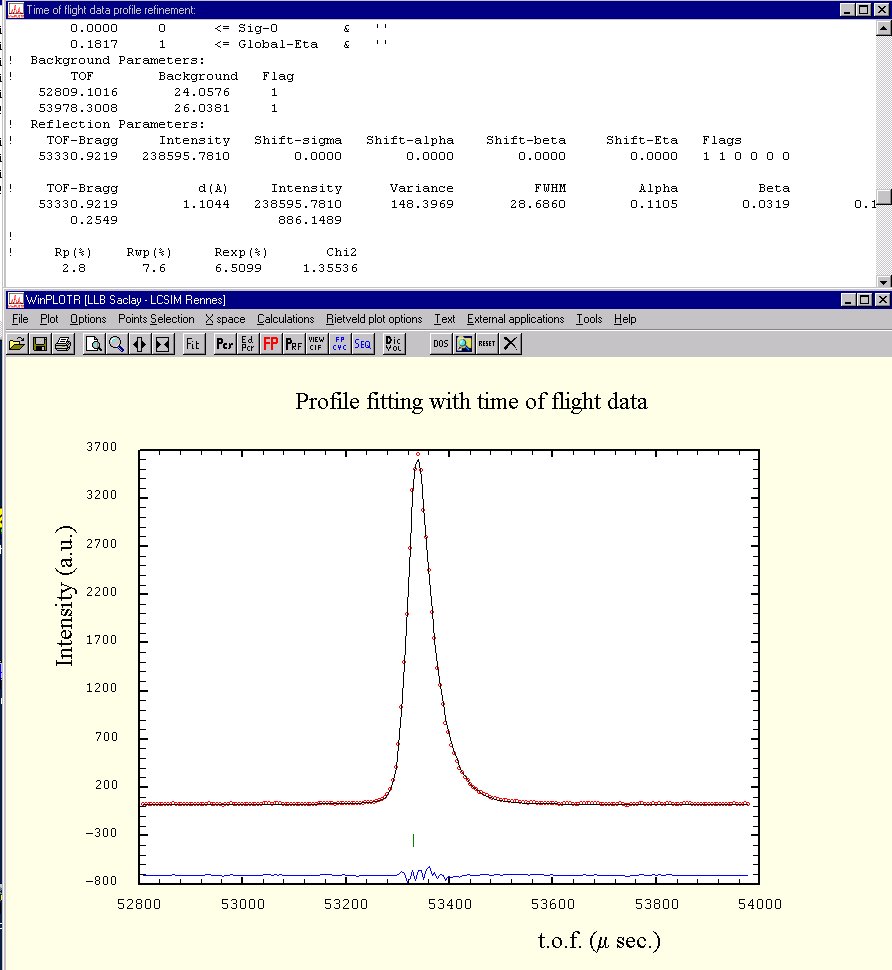Open the Points Selection menu
The width and height of the screenshot is (892, 970).
coord(156,319)
